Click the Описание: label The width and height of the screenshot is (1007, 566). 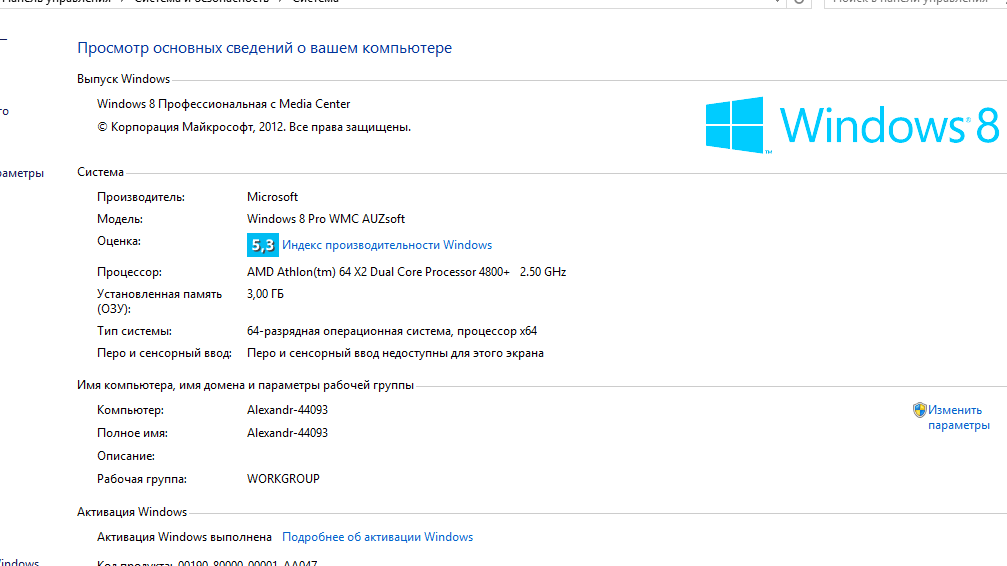[x=126, y=456]
